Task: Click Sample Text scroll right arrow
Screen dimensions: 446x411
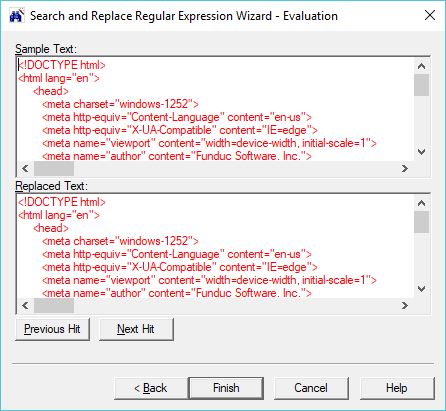Action: 405,168
